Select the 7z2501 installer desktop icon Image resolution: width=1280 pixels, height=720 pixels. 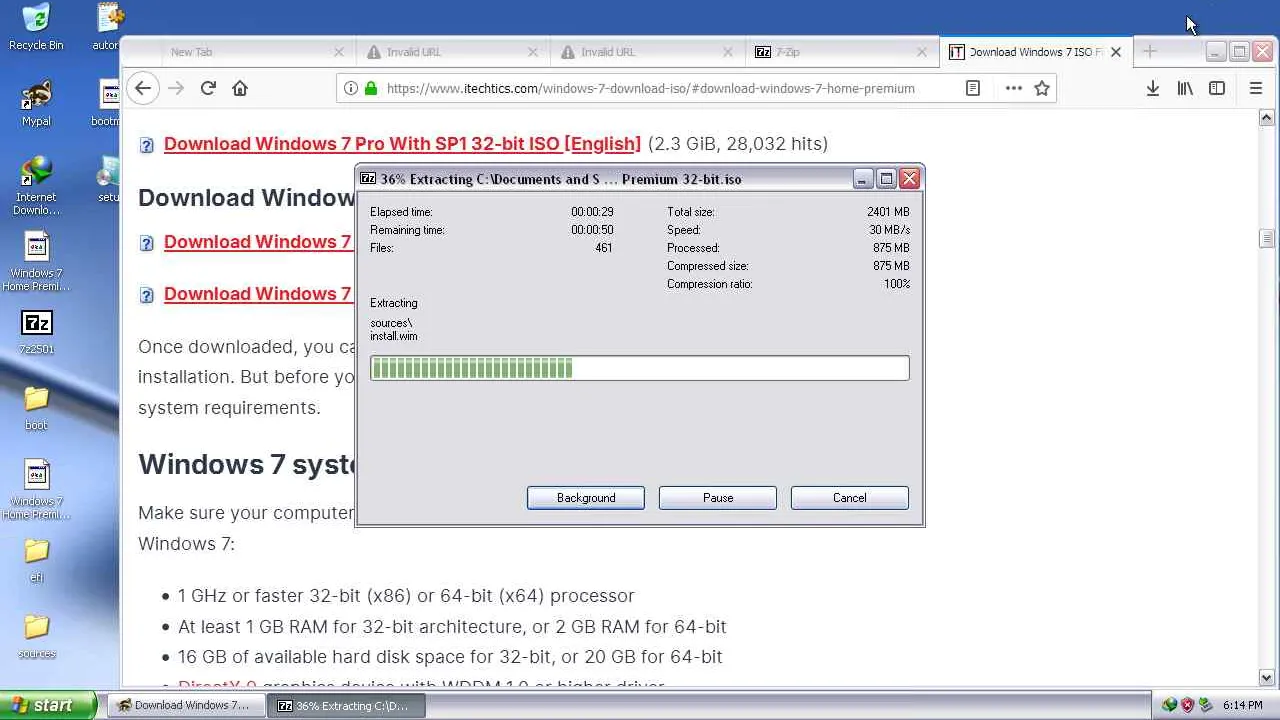pos(36,332)
